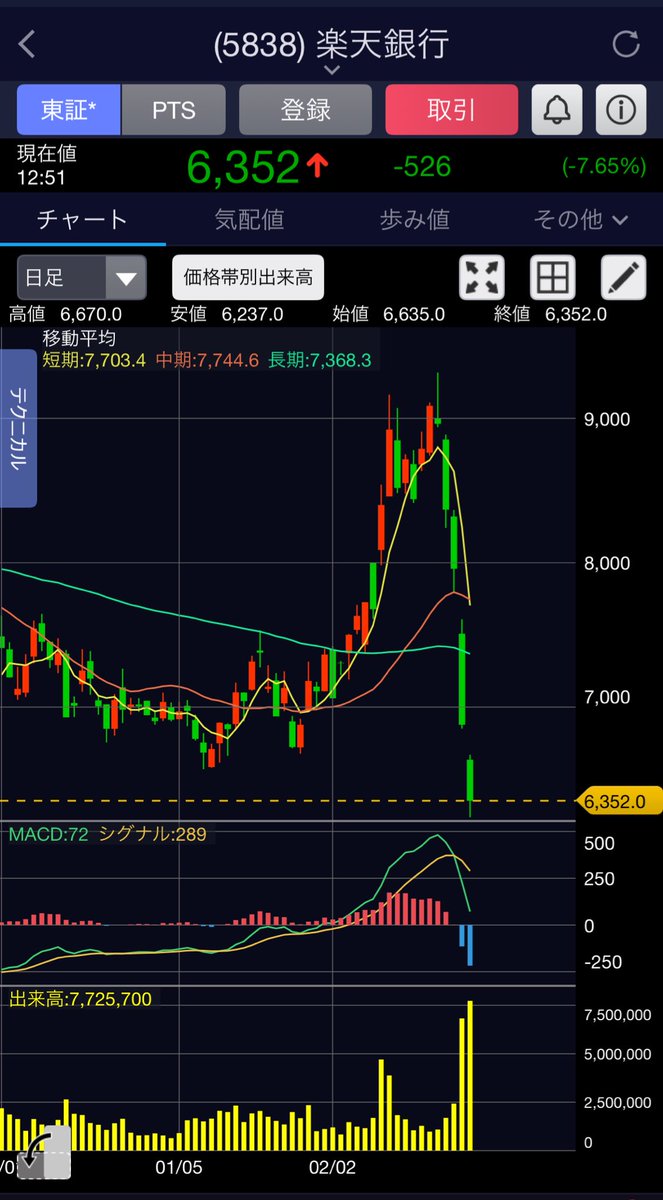
Task: Tap the 中期:7,744.6 moving average label
Action: [x=208, y=360]
